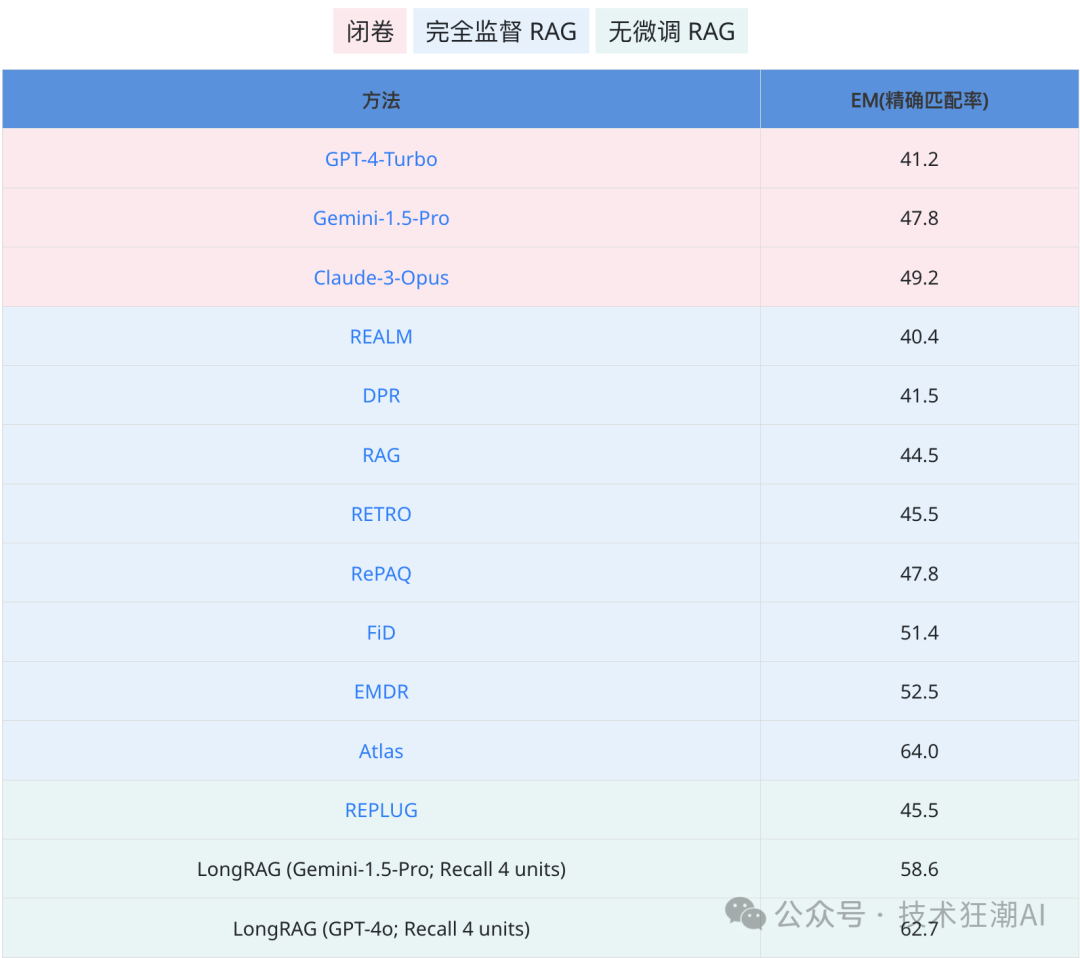Select the 47.8 value in RePAQ row

tap(920, 574)
